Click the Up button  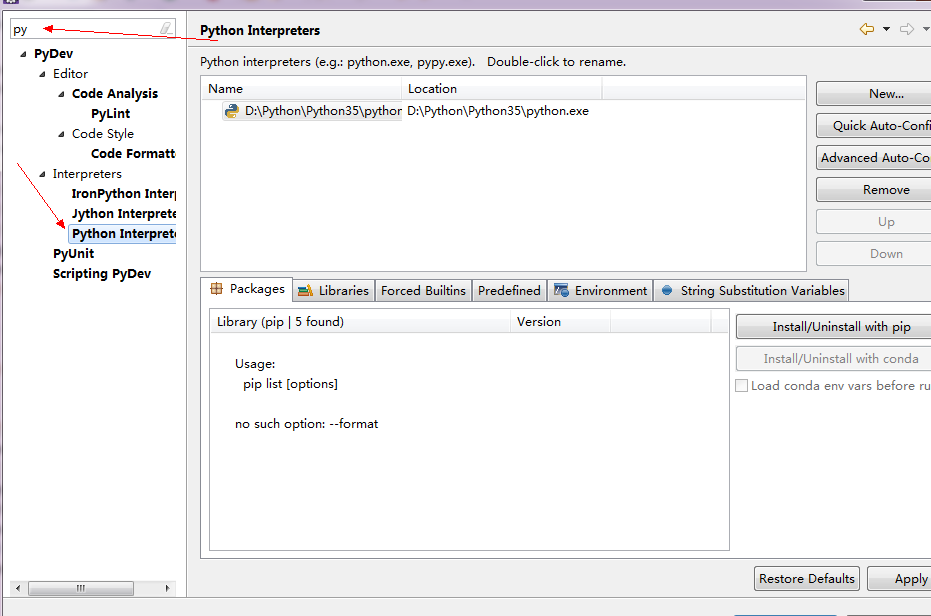(873, 222)
